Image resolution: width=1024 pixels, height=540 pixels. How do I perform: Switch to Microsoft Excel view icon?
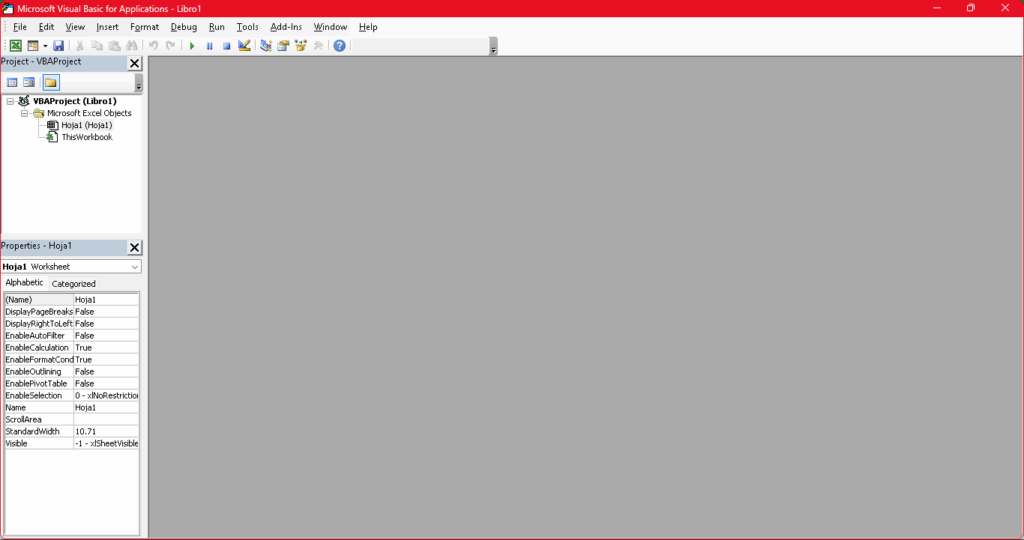16,46
